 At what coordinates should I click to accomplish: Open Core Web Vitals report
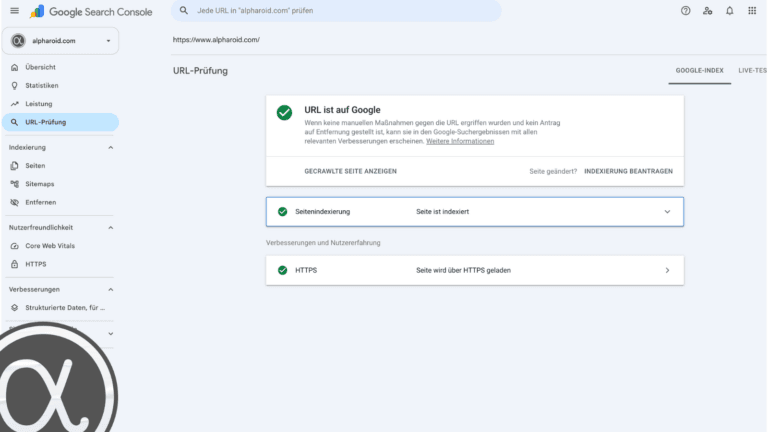60,246
